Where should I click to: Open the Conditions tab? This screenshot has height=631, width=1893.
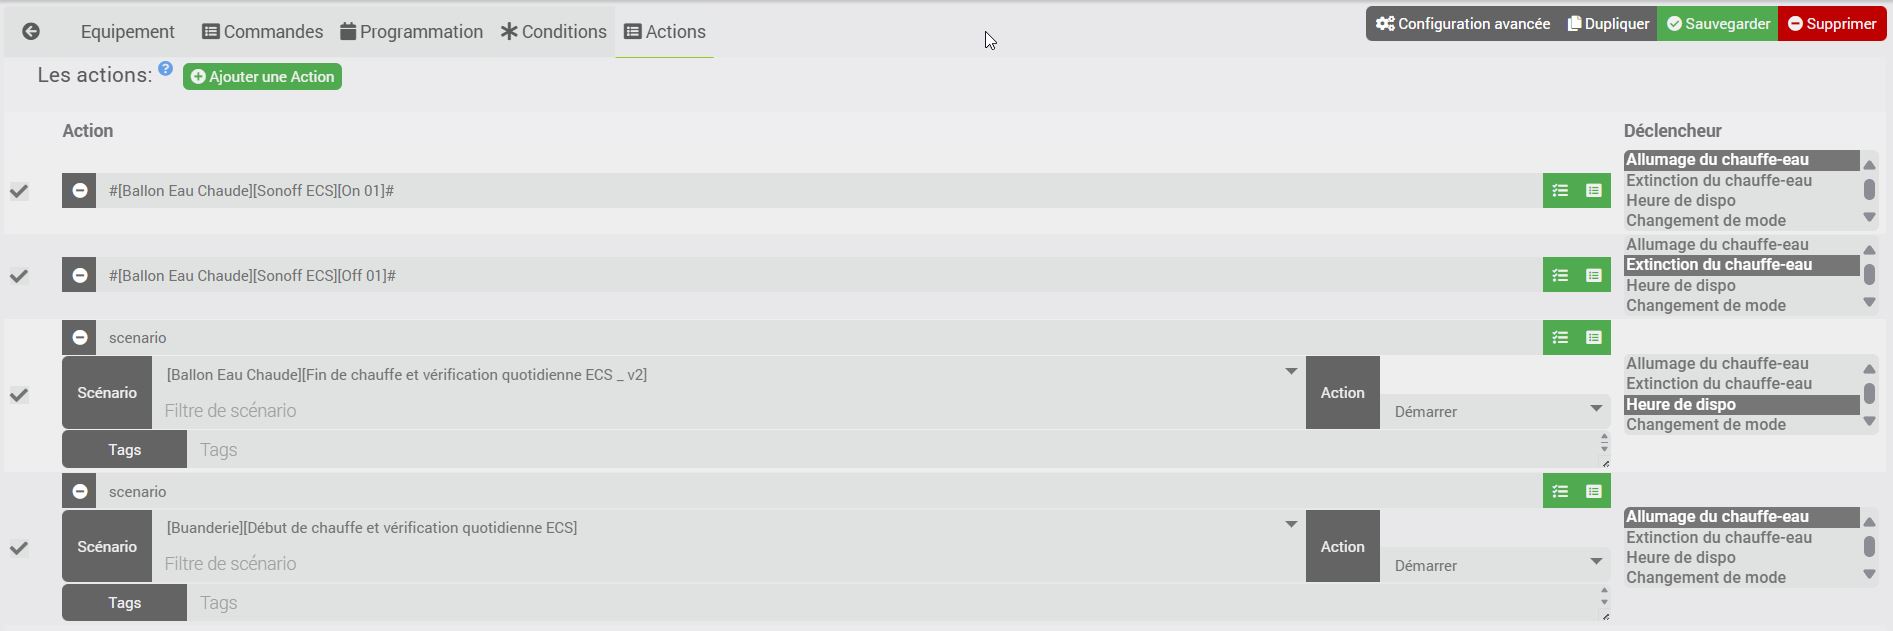click(x=553, y=32)
